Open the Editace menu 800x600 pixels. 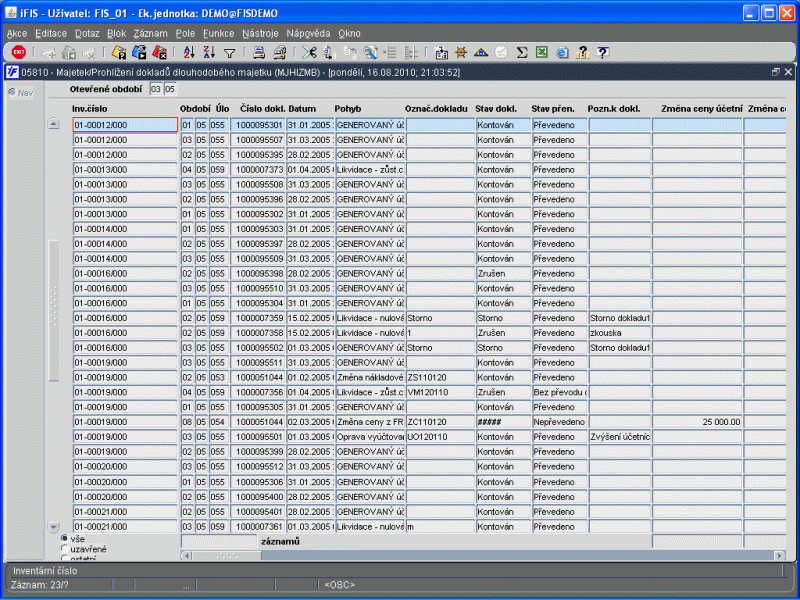click(51, 33)
